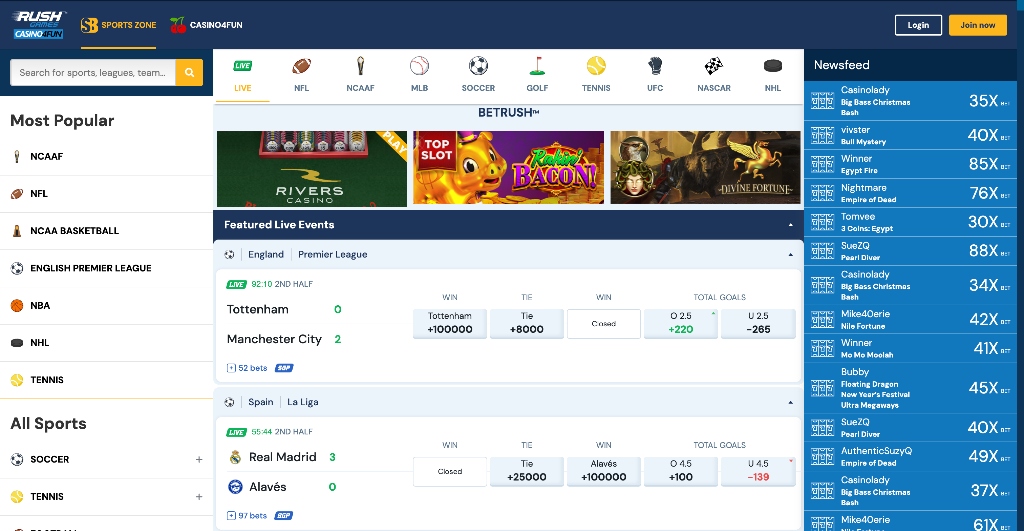The height and width of the screenshot is (531, 1024).
Task: Click the SGP badge for Tottenham match
Action: (284, 368)
